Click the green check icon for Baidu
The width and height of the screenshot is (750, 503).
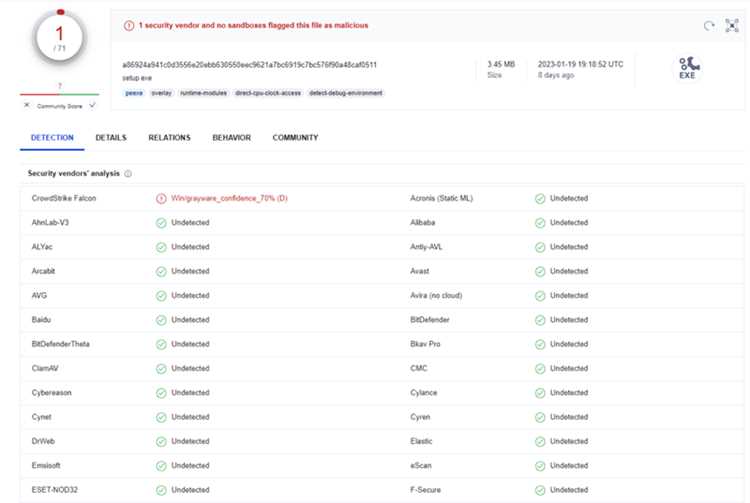coord(161,320)
